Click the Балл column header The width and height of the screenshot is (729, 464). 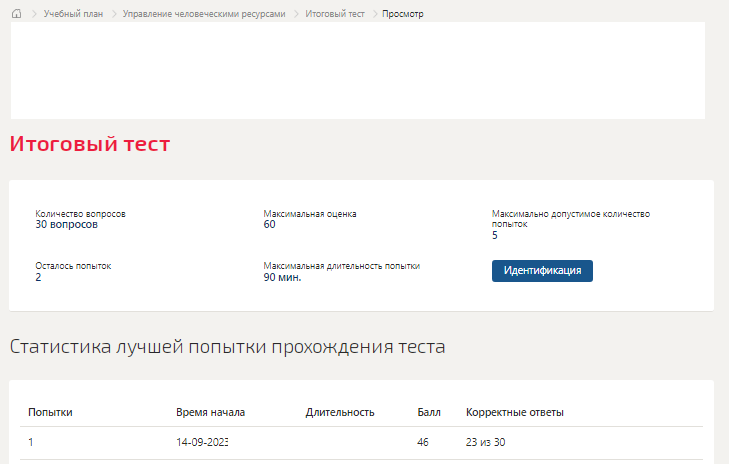point(429,412)
